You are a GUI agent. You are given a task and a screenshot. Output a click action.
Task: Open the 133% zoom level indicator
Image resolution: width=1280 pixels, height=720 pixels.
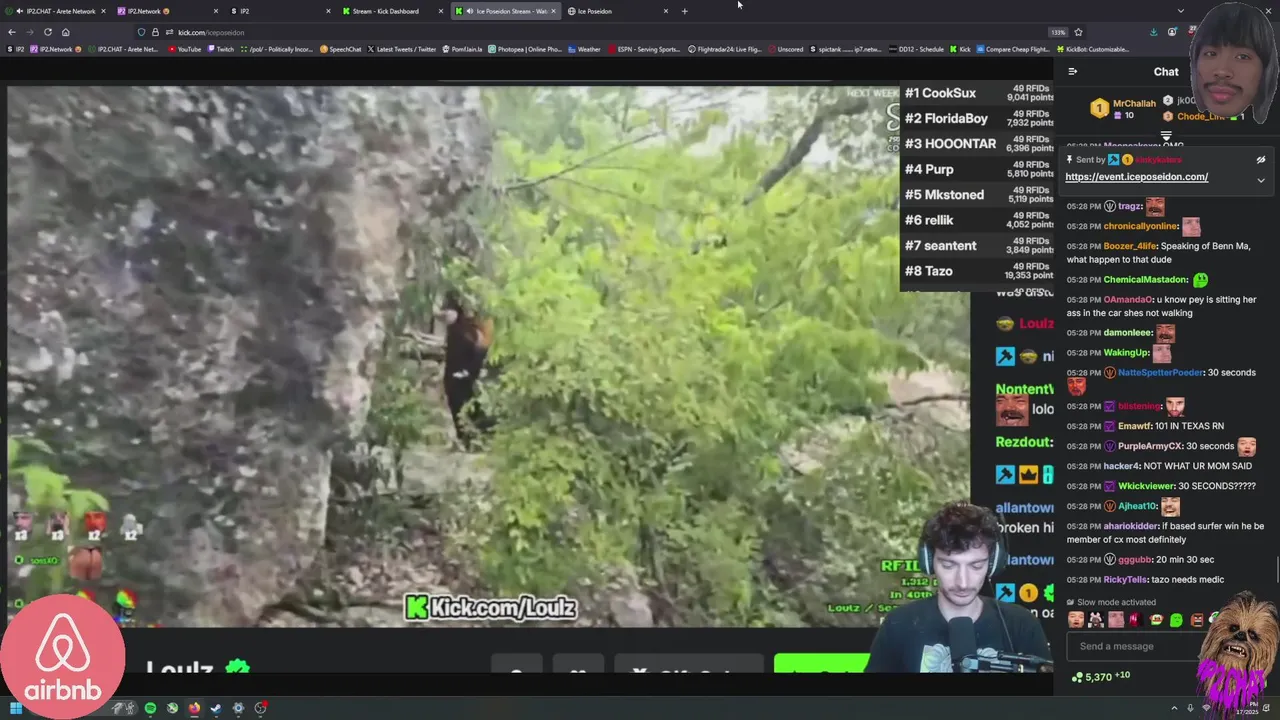[x=1058, y=32]
